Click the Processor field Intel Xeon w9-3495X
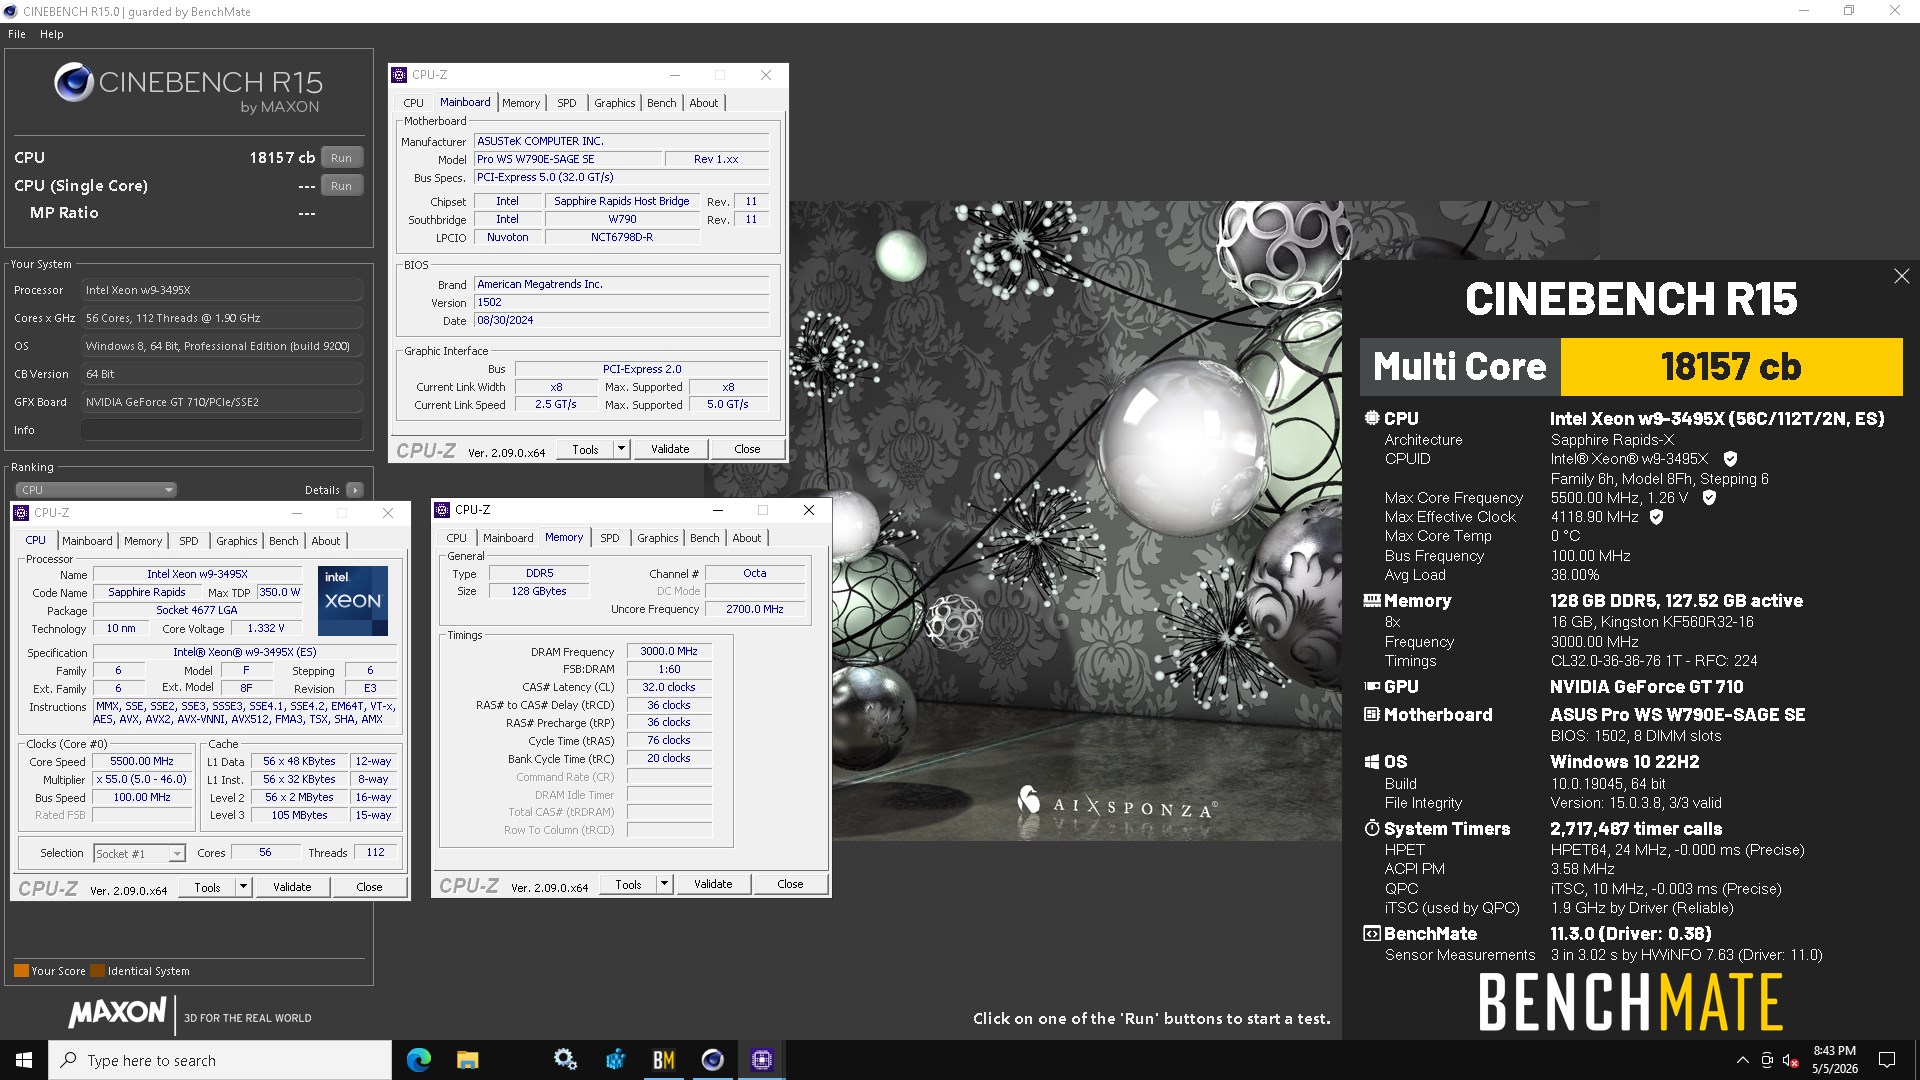The height and width of the screenshot is (1080, 1920). 222,290
